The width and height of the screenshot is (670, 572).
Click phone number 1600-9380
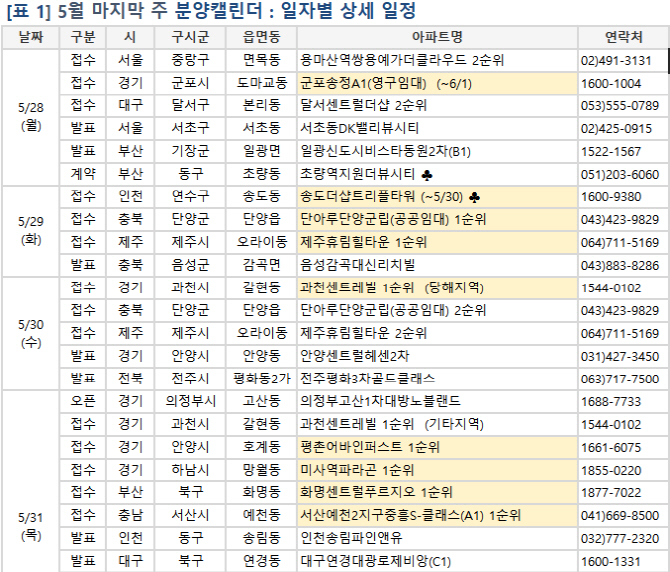611,197
